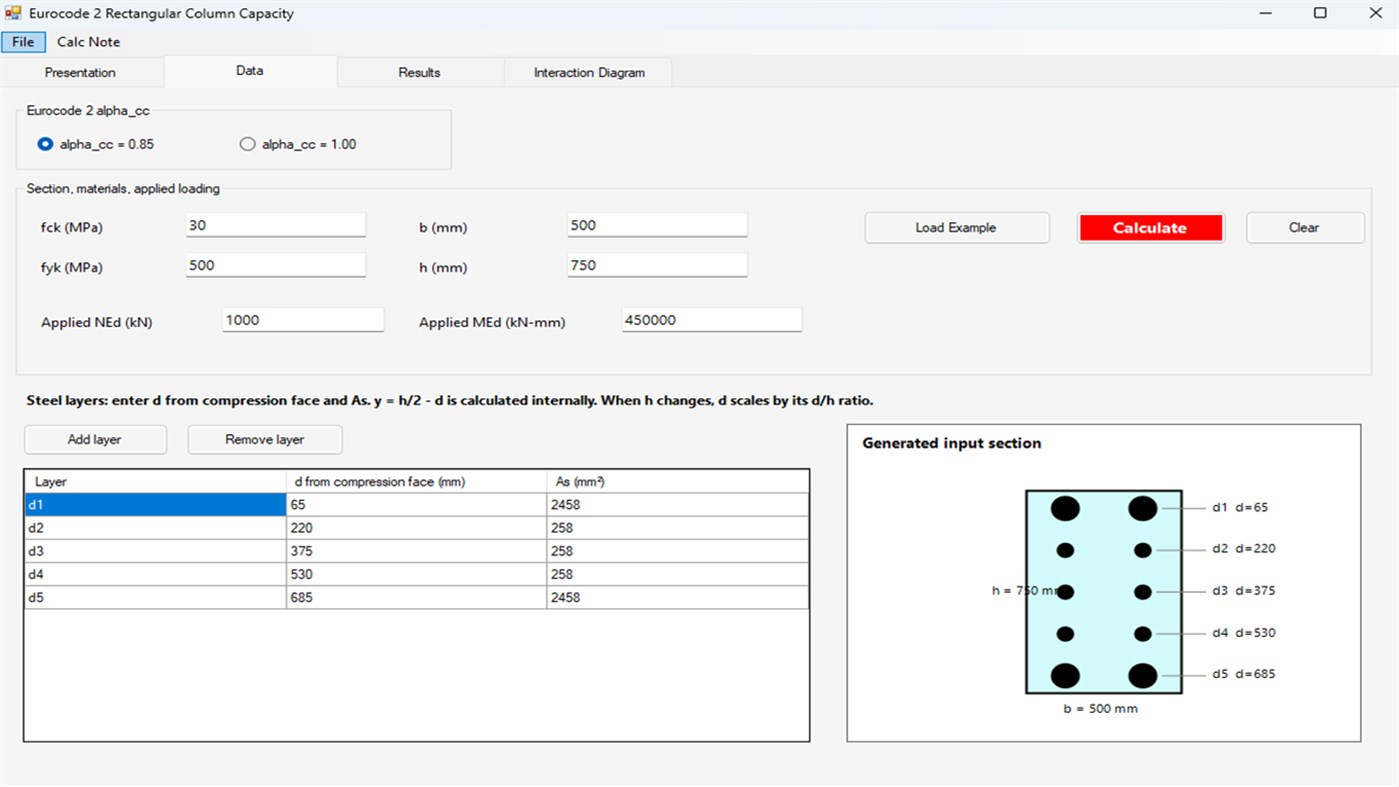Select alpha_cc = 1.00 radio button
The height and width of the screenshot is (787, 1399).
(x=298, y=144)
